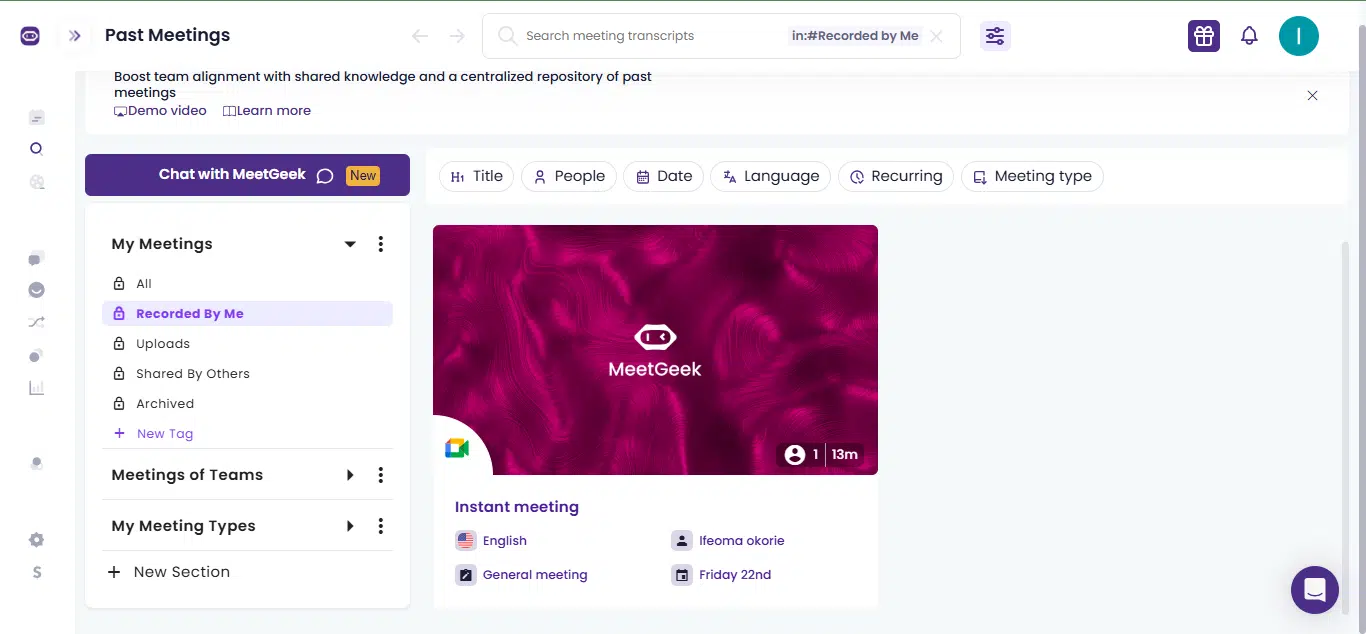
Task: Filter meetings by Title
Action: tap(477, 177)
